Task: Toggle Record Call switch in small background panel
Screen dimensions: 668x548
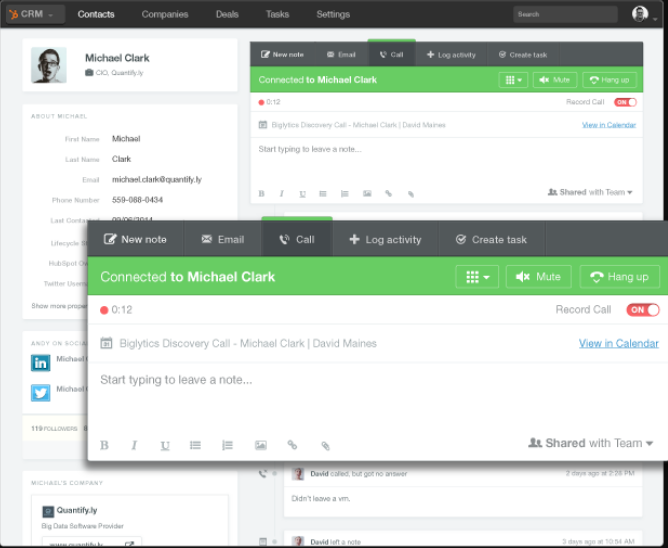Action: pos(625,102)
